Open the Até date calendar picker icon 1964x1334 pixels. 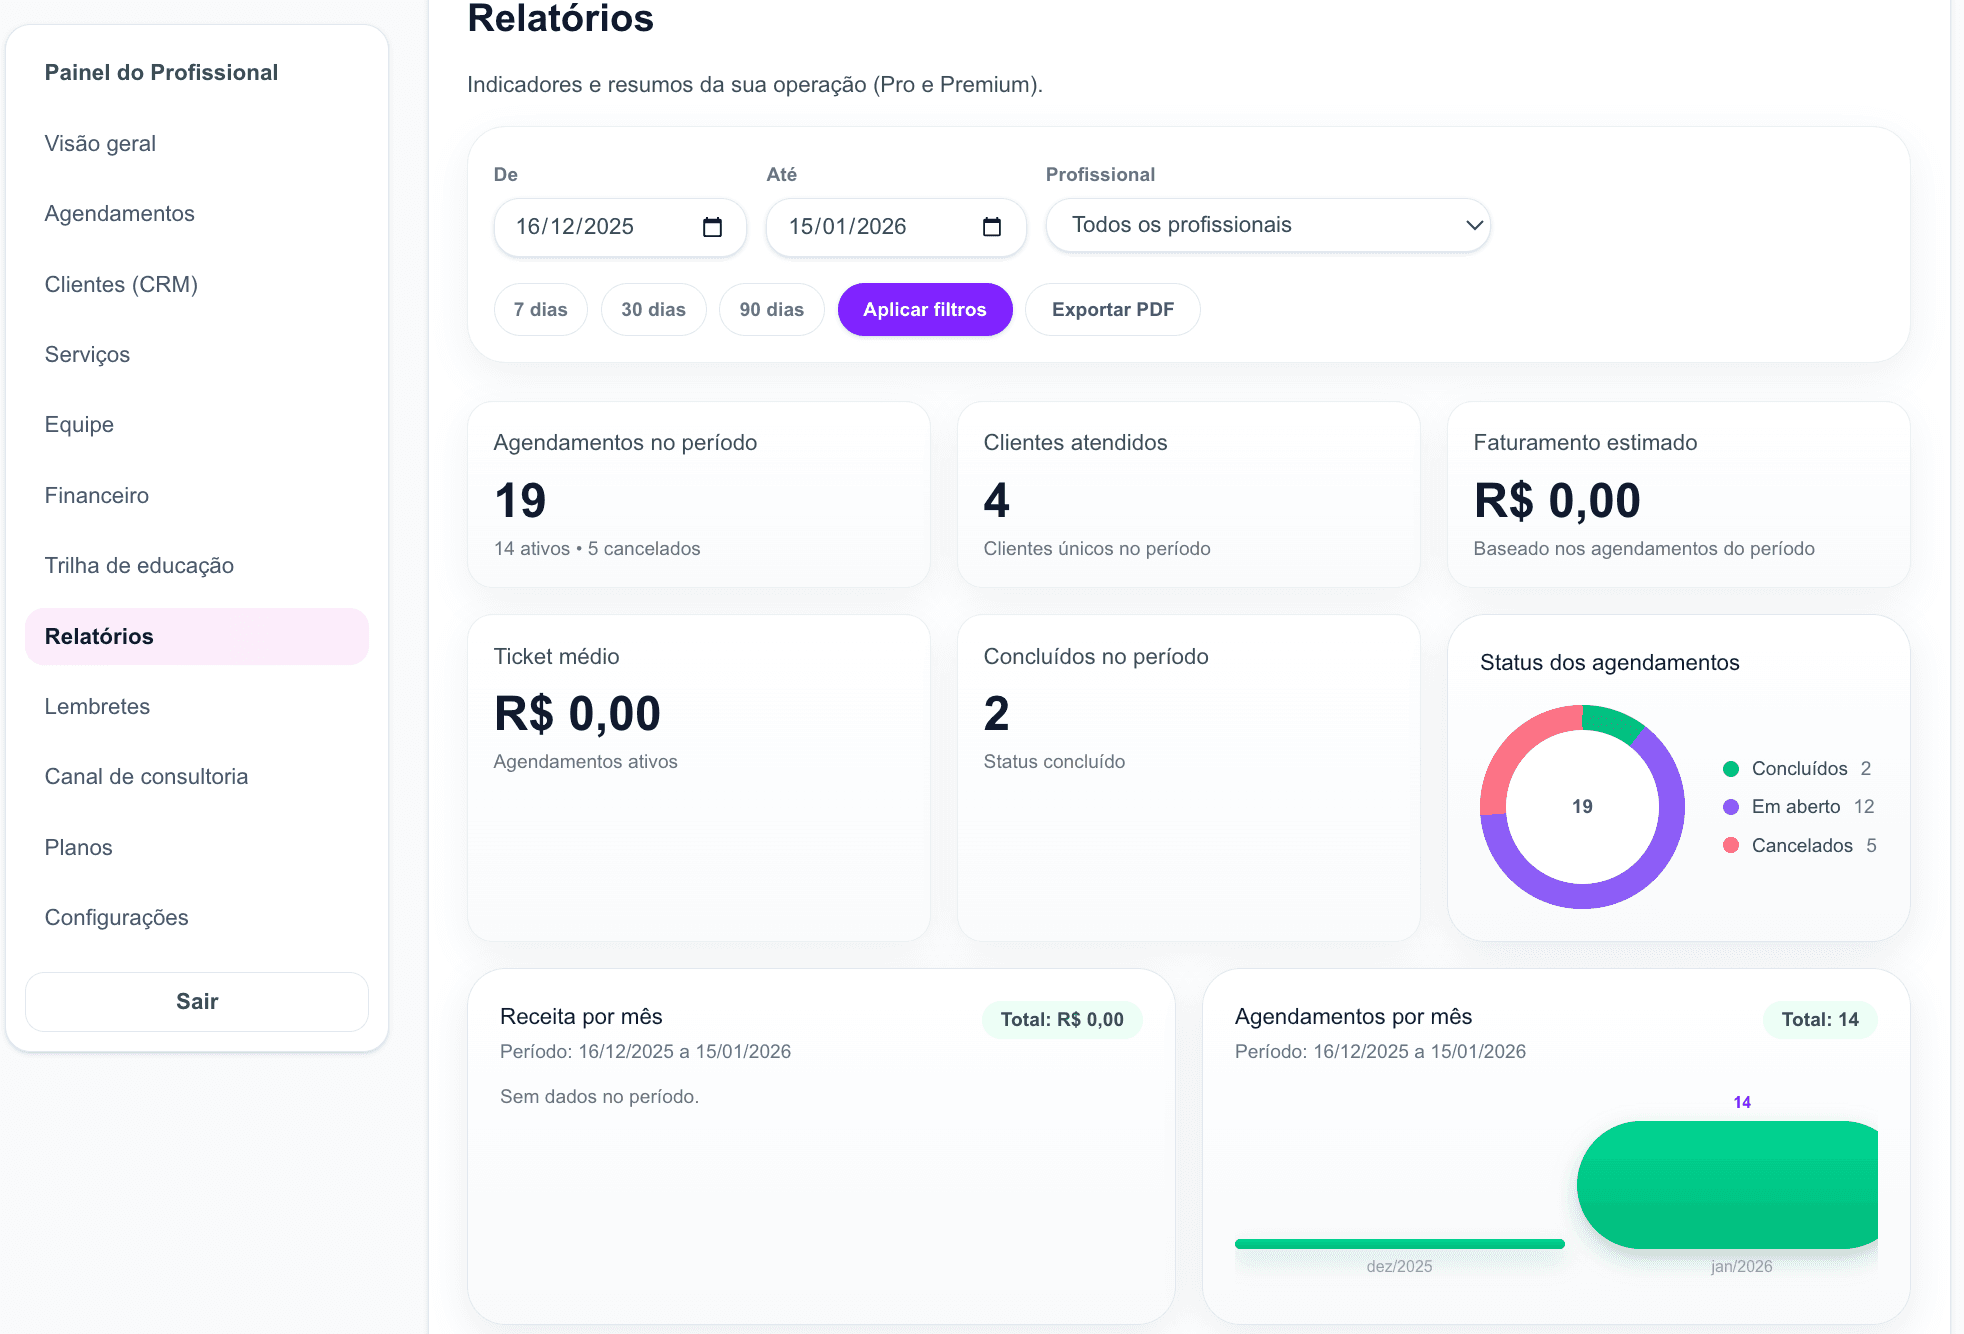(x=991, y=227)
